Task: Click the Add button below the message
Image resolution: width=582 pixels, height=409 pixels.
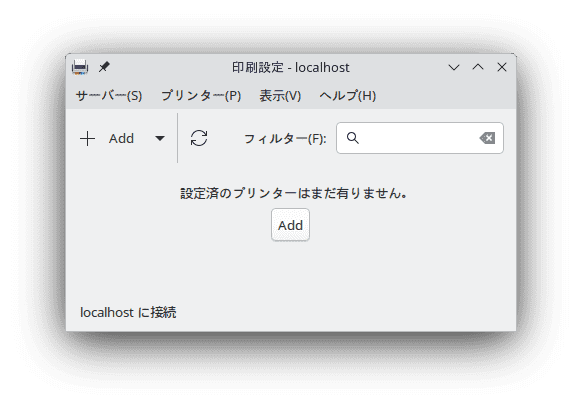Action: [x=290, y=225]
